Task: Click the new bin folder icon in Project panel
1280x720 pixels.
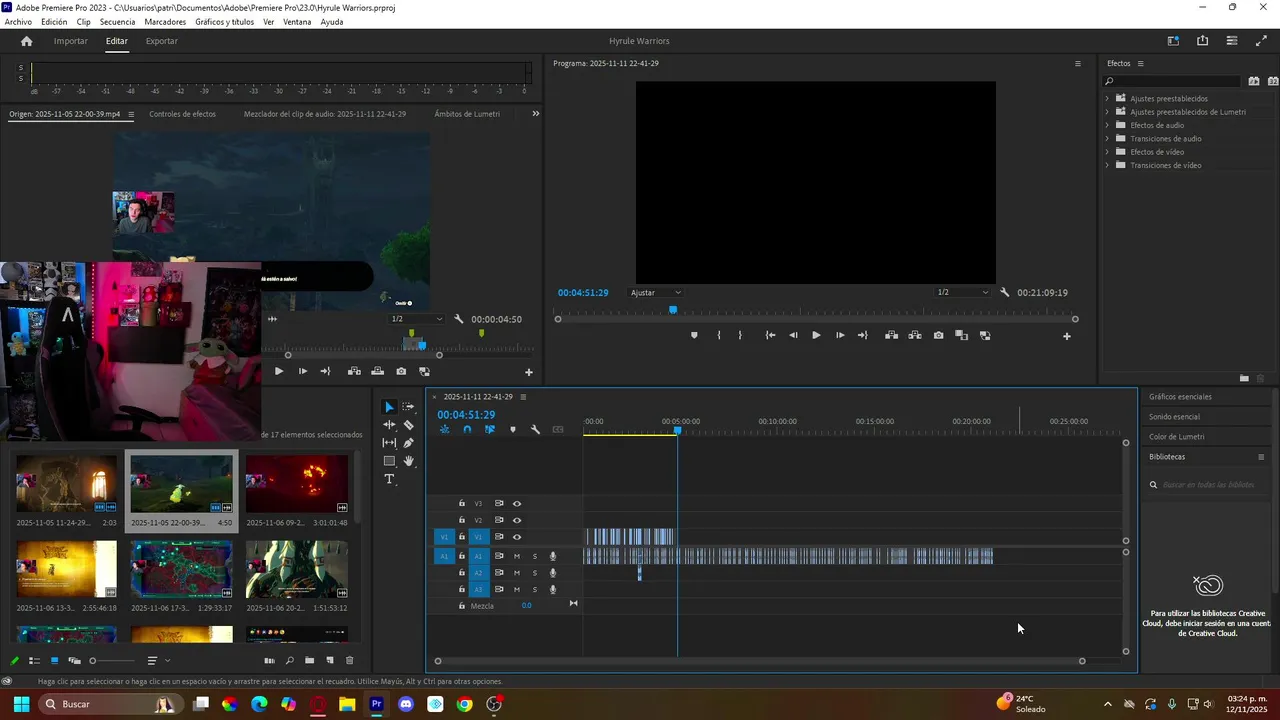Action: click(x=310, y=660)
